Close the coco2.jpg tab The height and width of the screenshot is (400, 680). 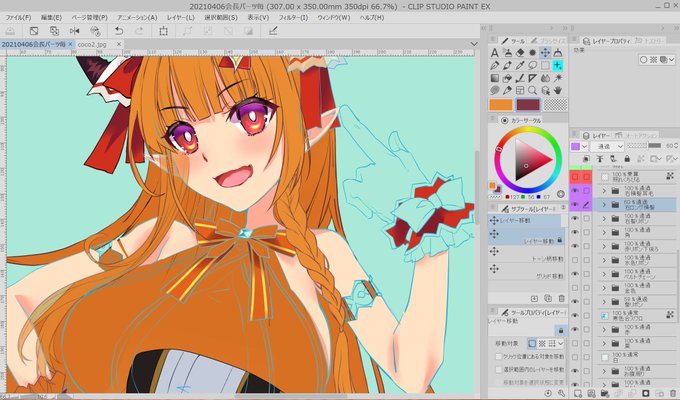[119, 44]
